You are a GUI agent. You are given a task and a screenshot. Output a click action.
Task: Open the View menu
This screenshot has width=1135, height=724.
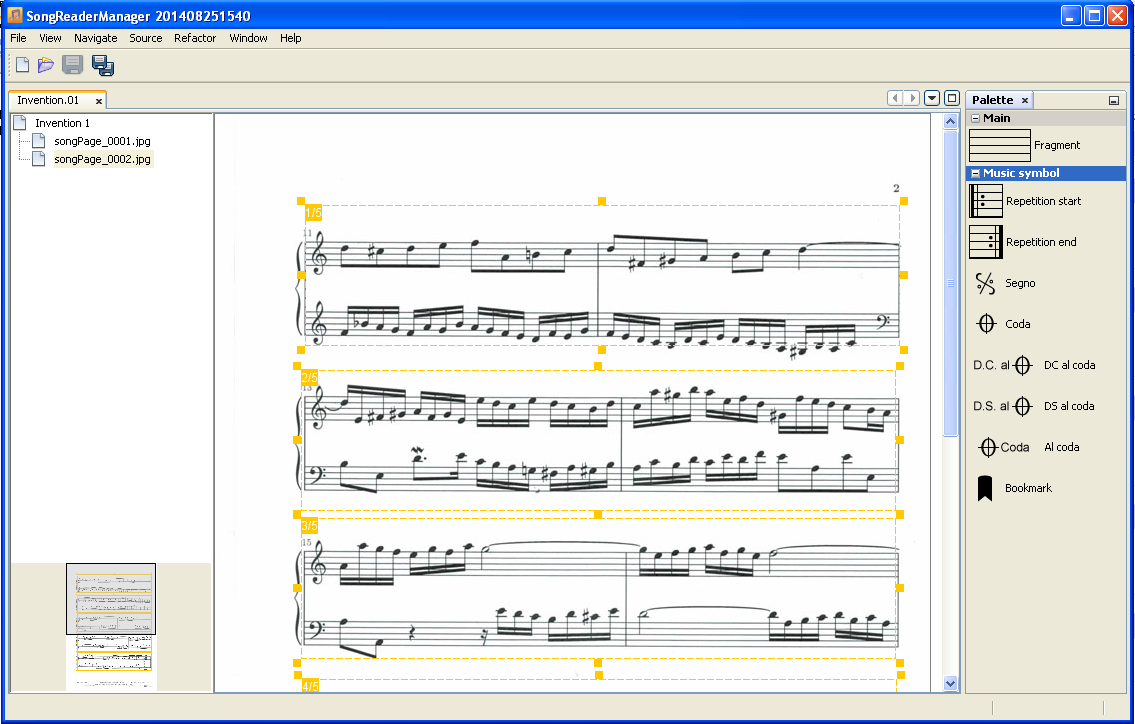(x=50, y=38)
